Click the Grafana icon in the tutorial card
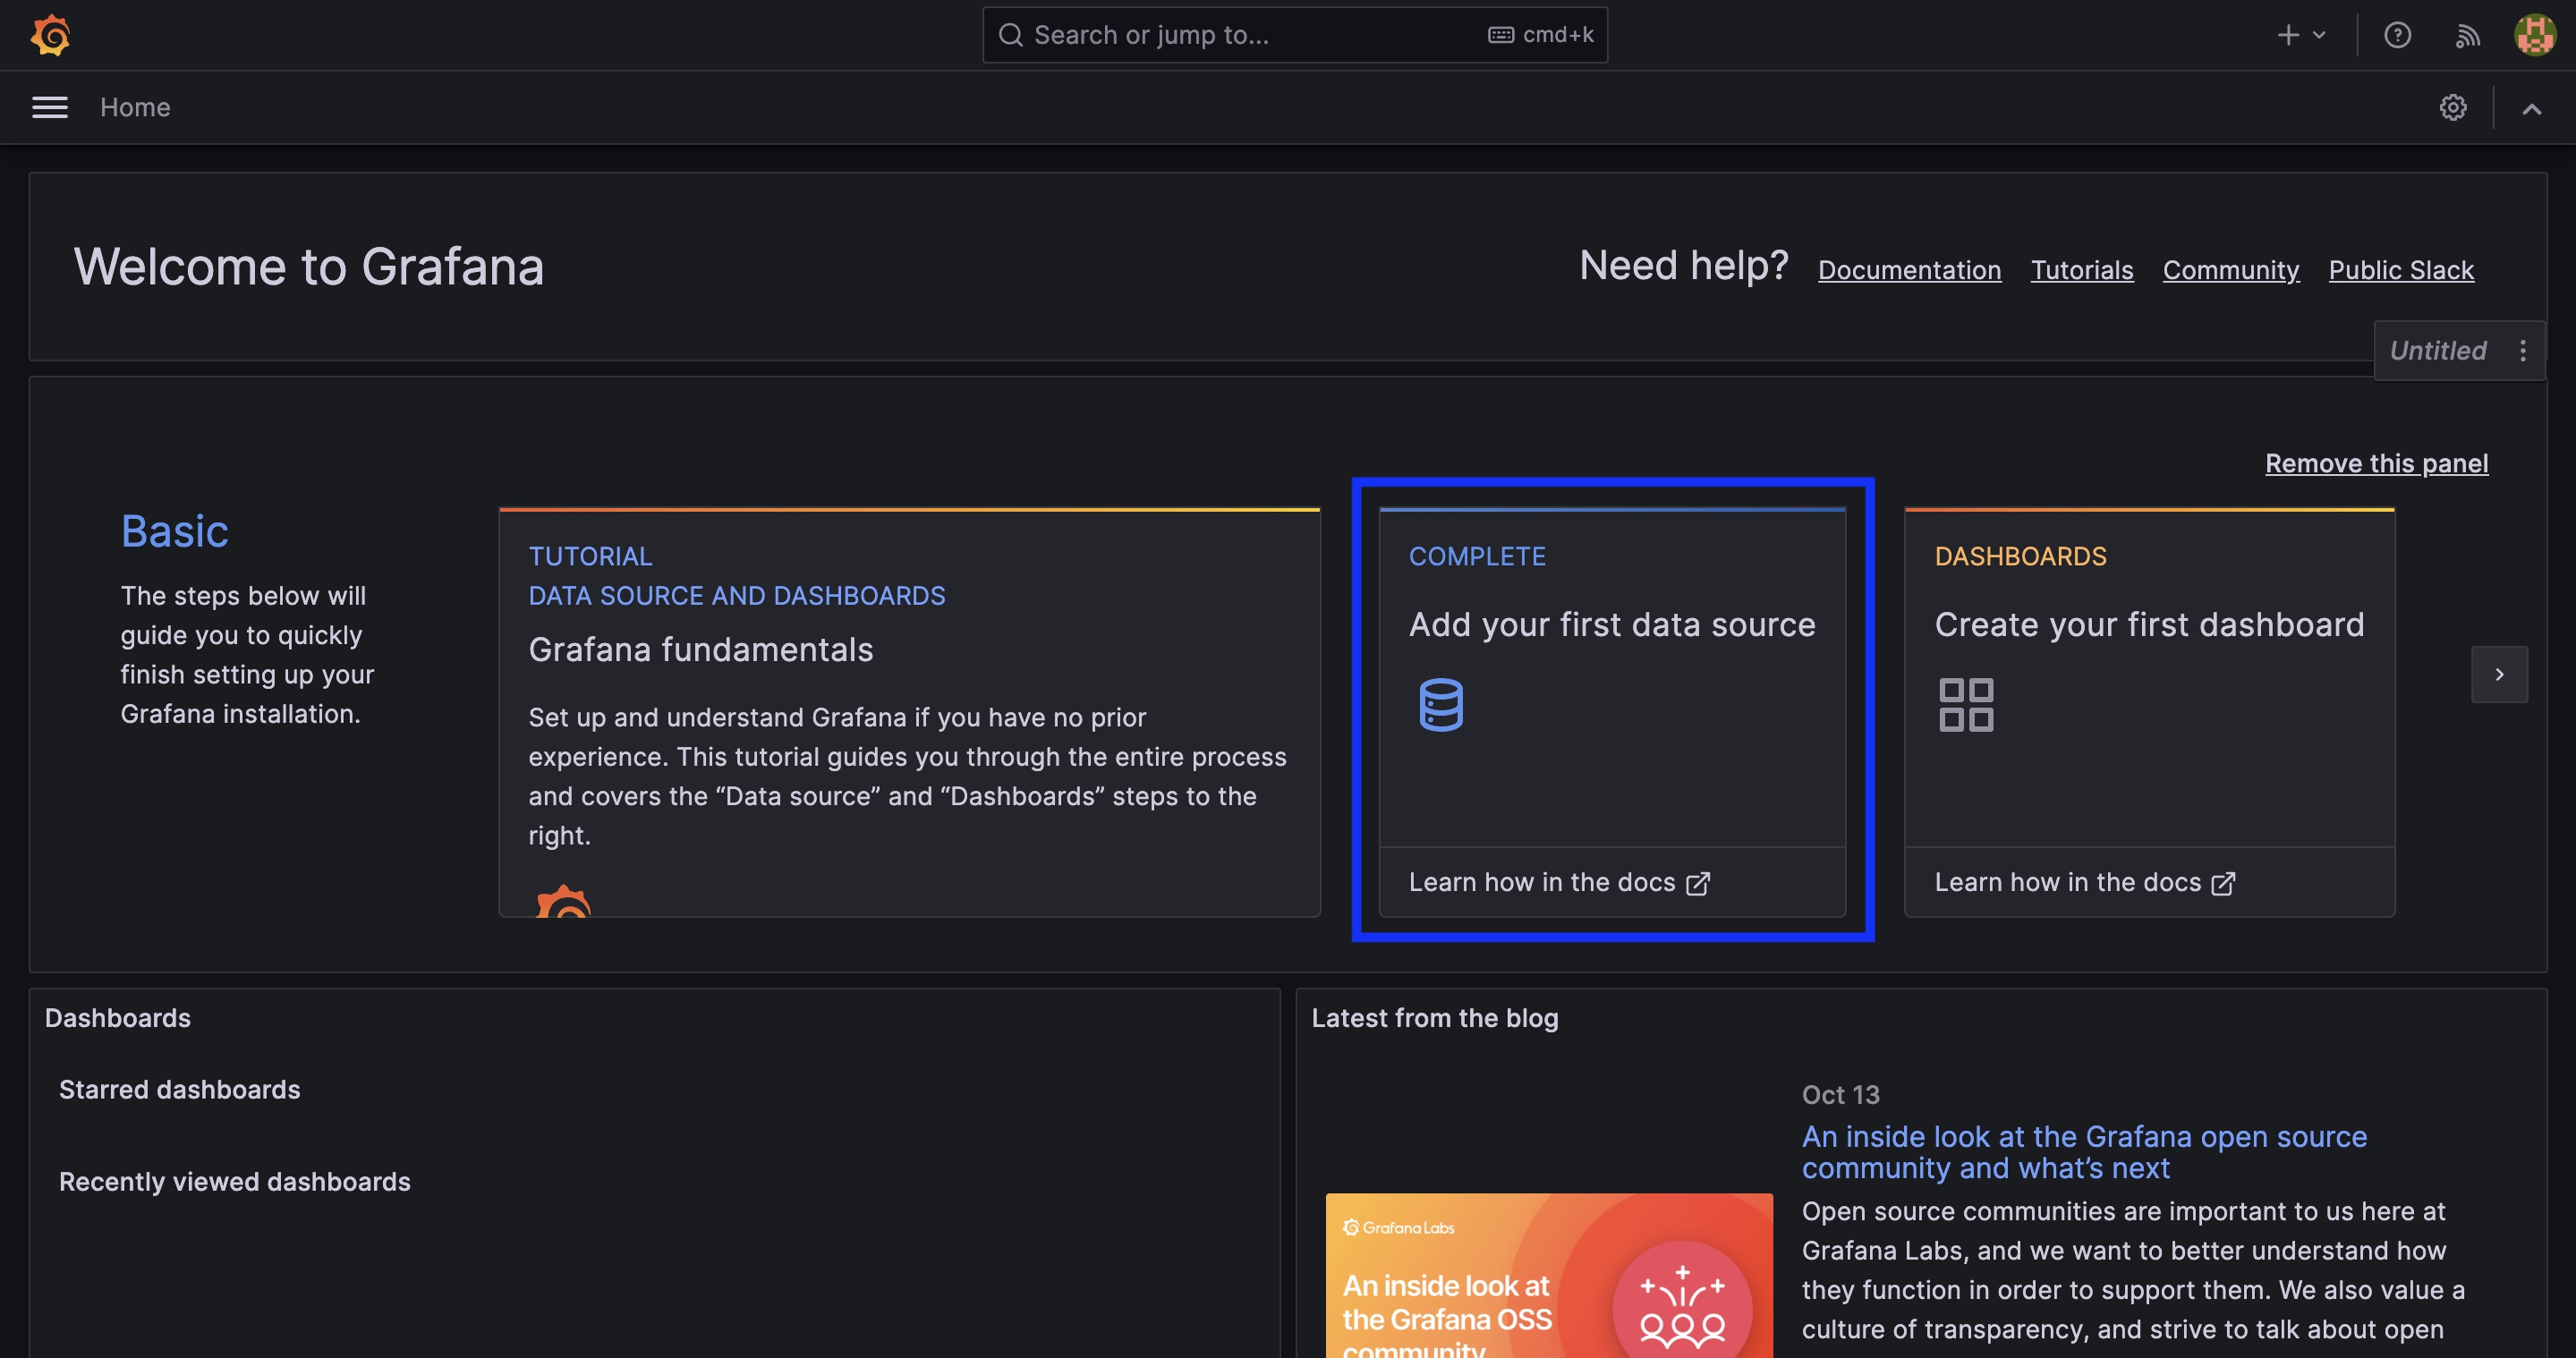2576x1358 pixels. tap(563, 901)
